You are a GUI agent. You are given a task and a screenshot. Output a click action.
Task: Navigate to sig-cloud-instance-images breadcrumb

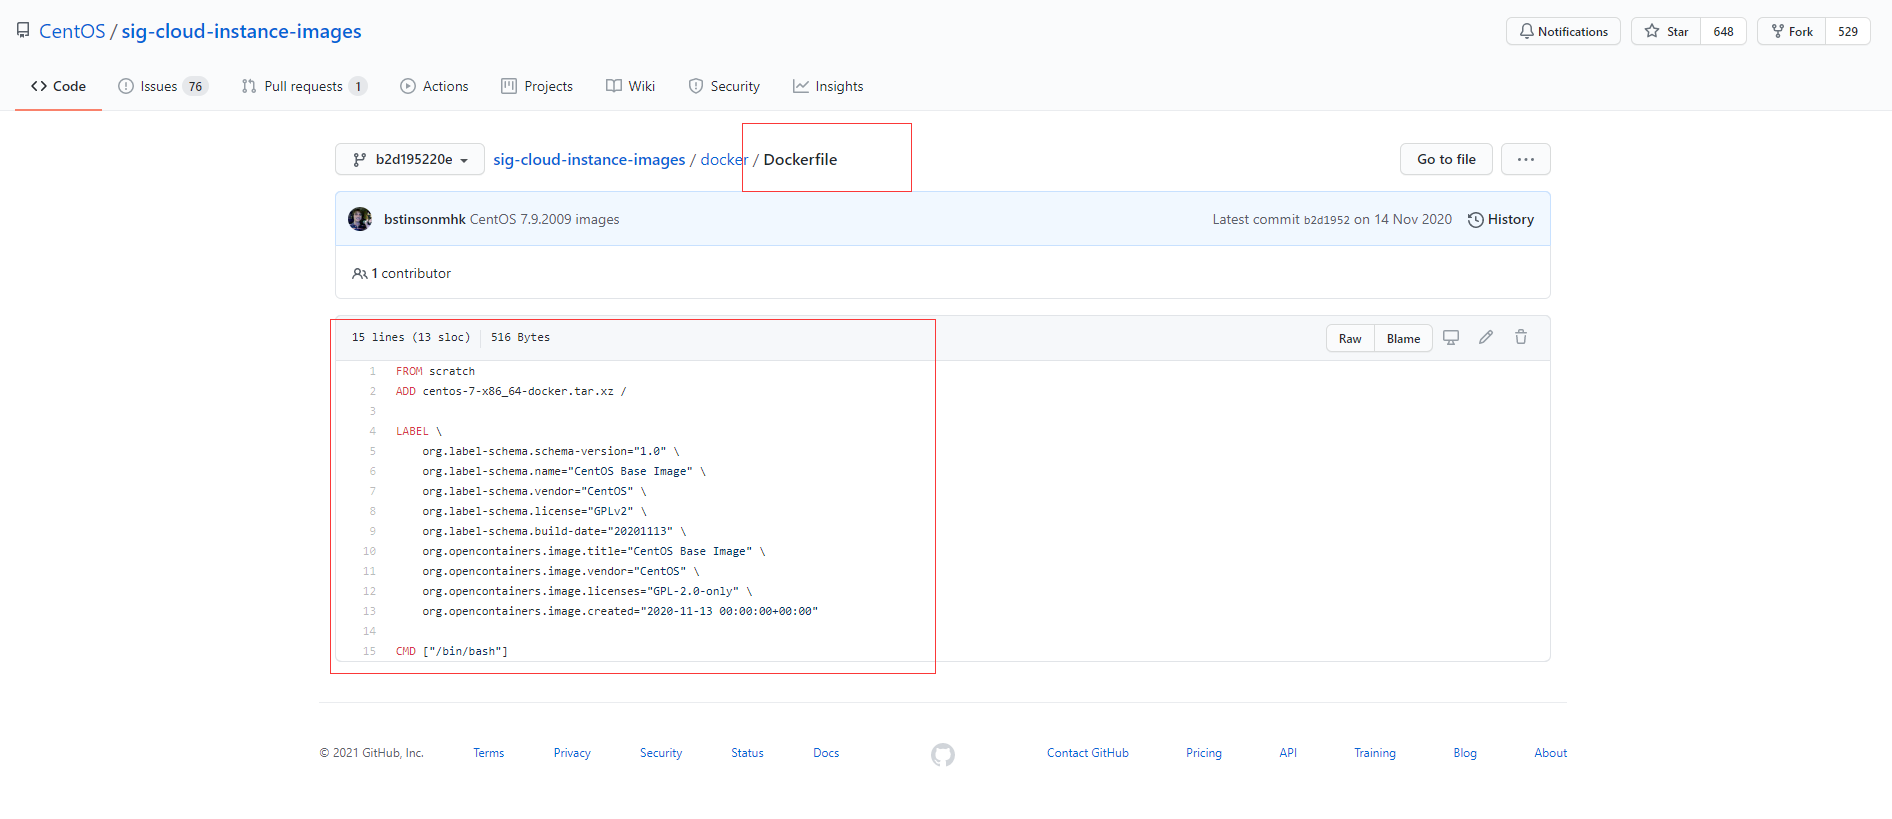[x=589, y=159]
